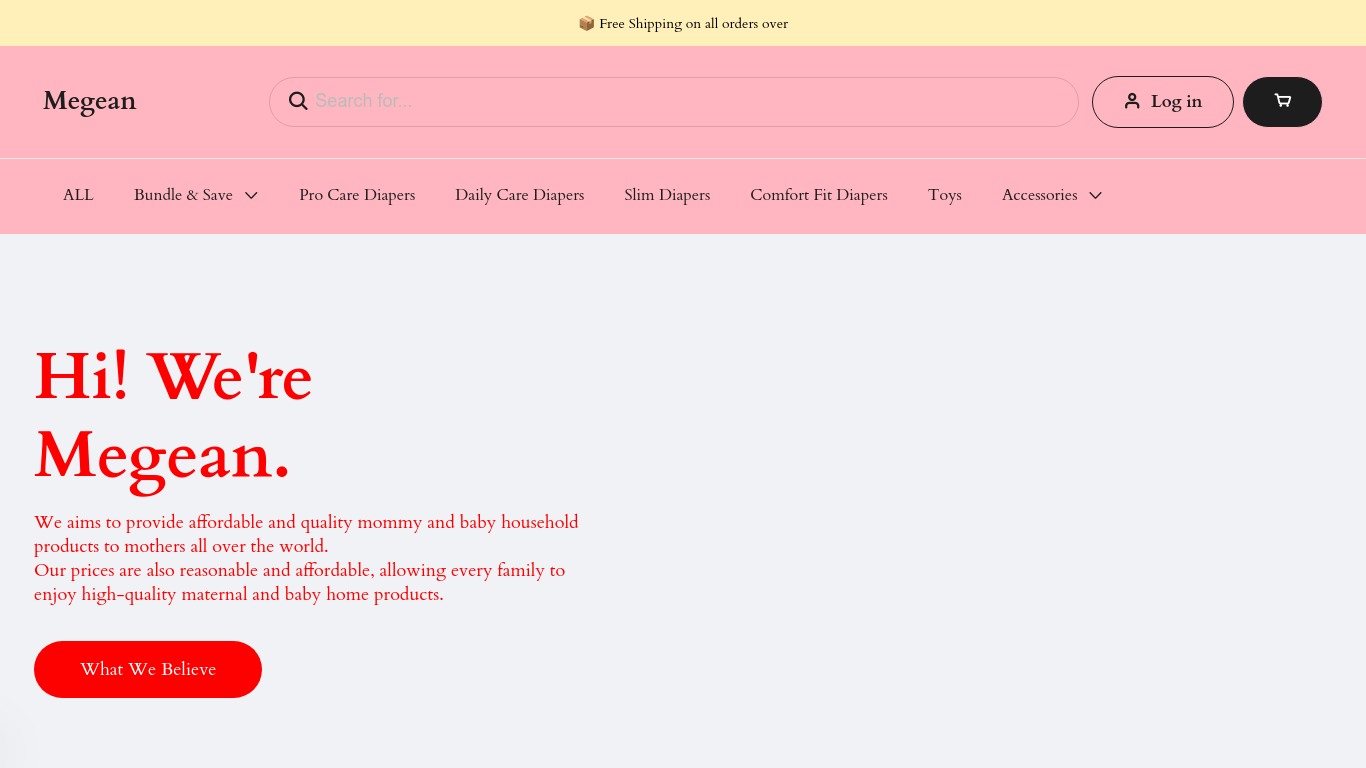Expand the Accessories dropdown chevron
Viewport: 1366px width, 768px height.
pyautogui.click(x=1096, y=195)
